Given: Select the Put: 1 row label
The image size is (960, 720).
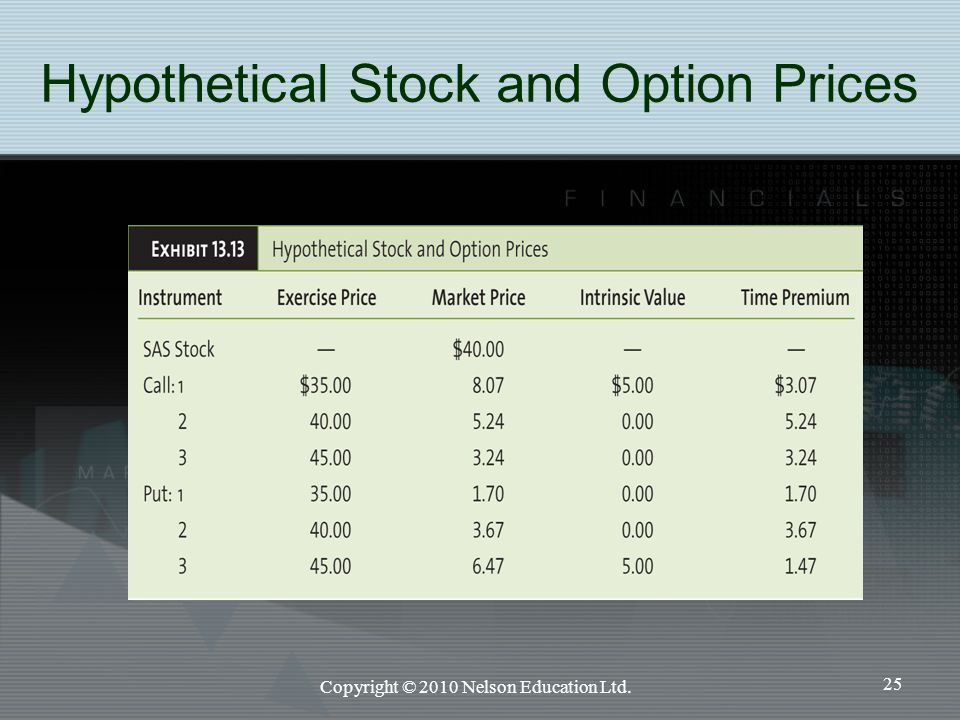Looking at the screenshot, I should tap(163, 494).
